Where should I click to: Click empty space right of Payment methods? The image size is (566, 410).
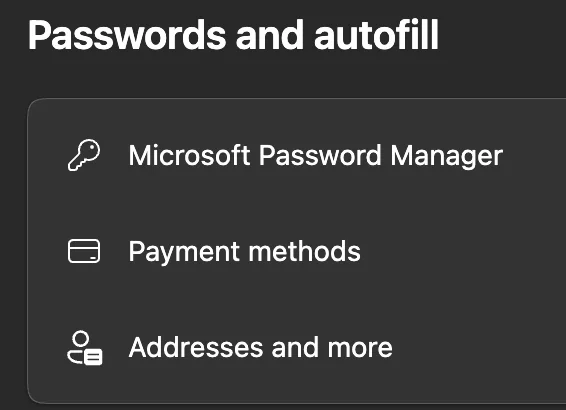pos(462,252)
